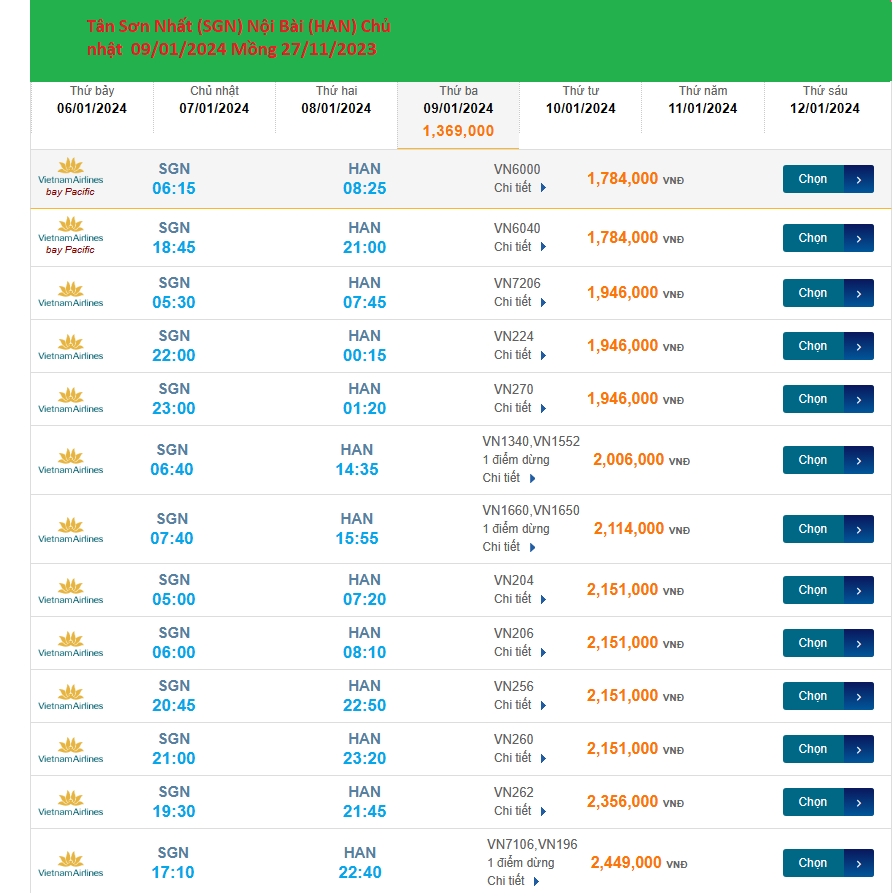
Task: Open Chi tiết for flight VN7106,VN196
Action: (513, 881)
